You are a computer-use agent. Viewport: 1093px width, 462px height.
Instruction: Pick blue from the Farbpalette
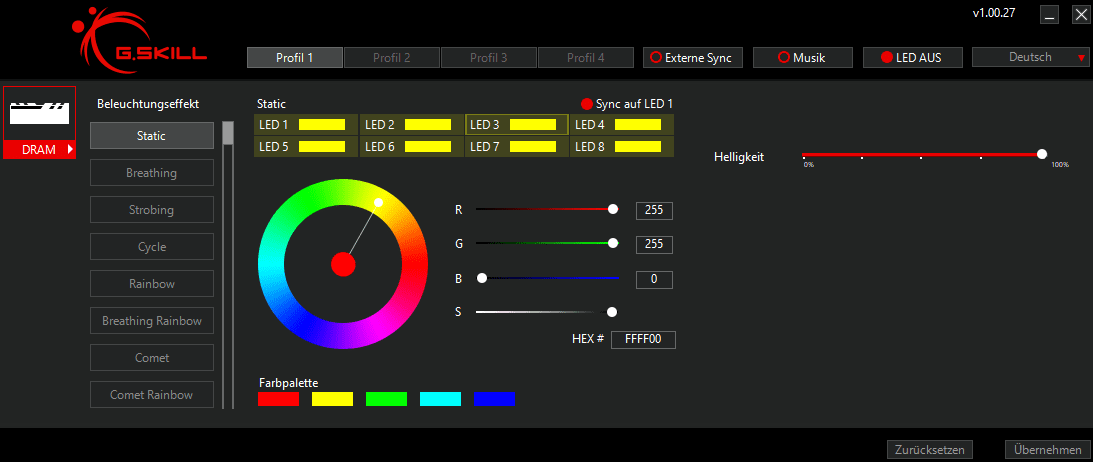pyautogui.click(x=494, y=399)
